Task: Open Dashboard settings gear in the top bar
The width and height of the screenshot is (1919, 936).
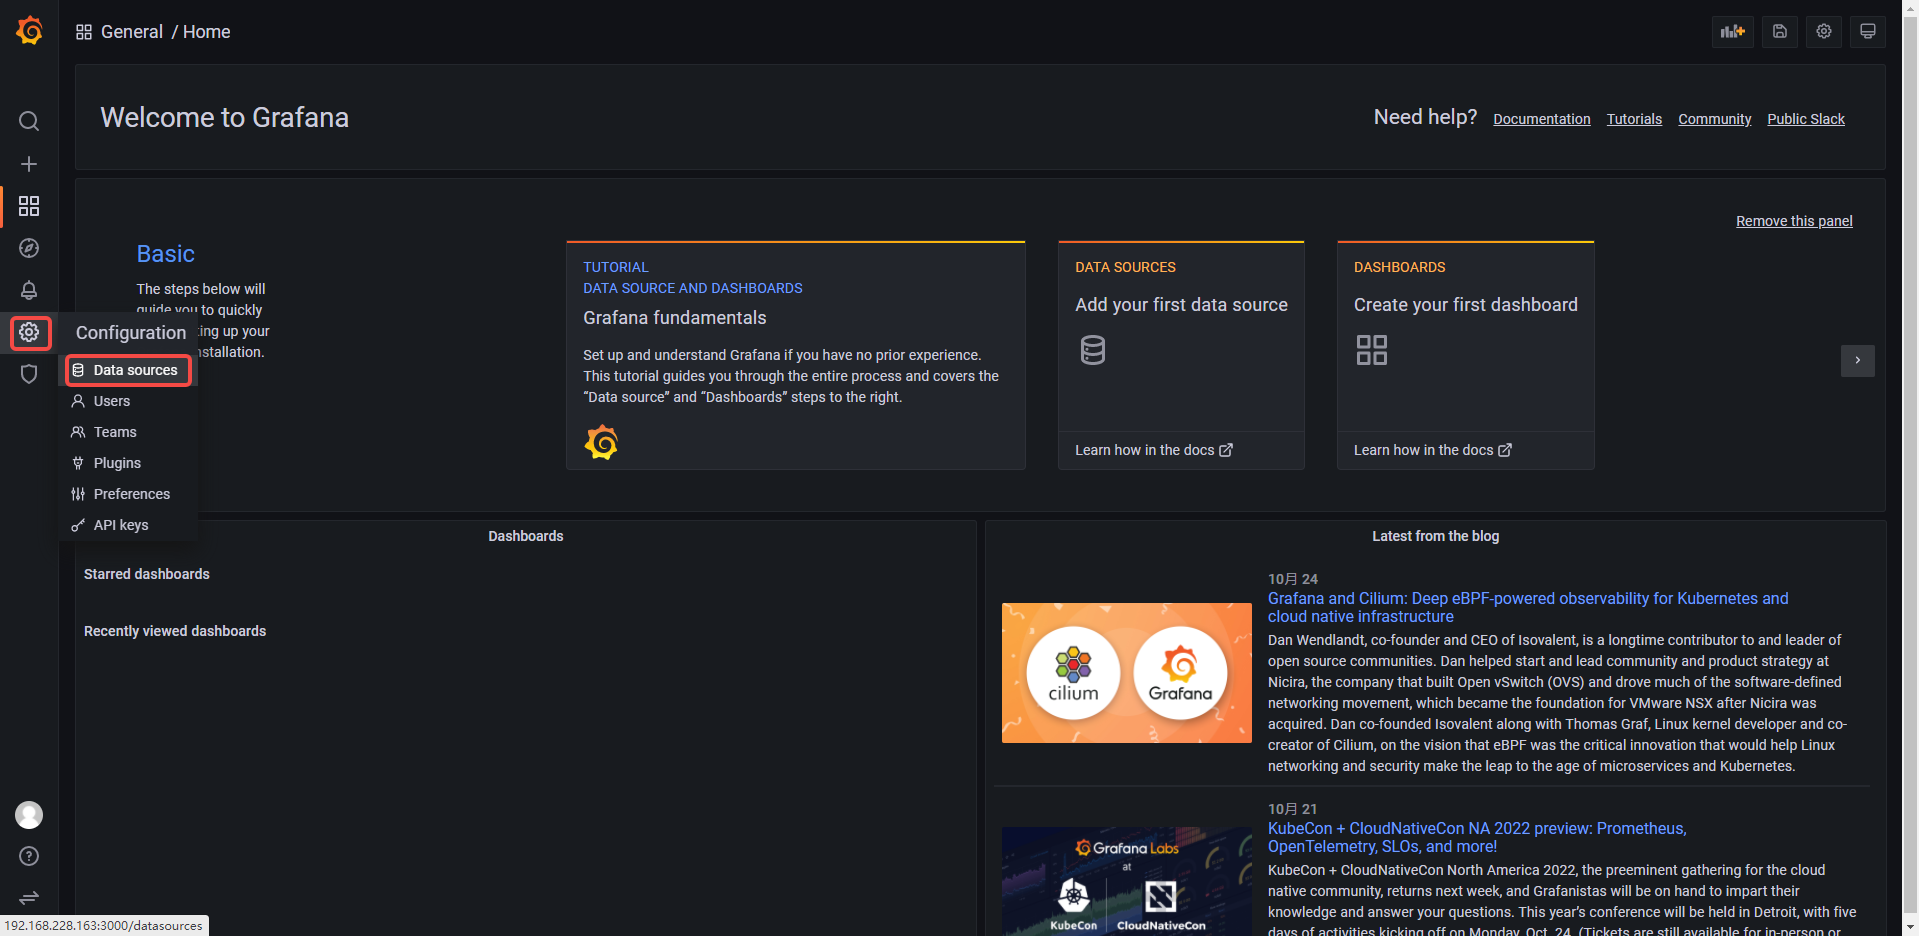Action: 1824,32
